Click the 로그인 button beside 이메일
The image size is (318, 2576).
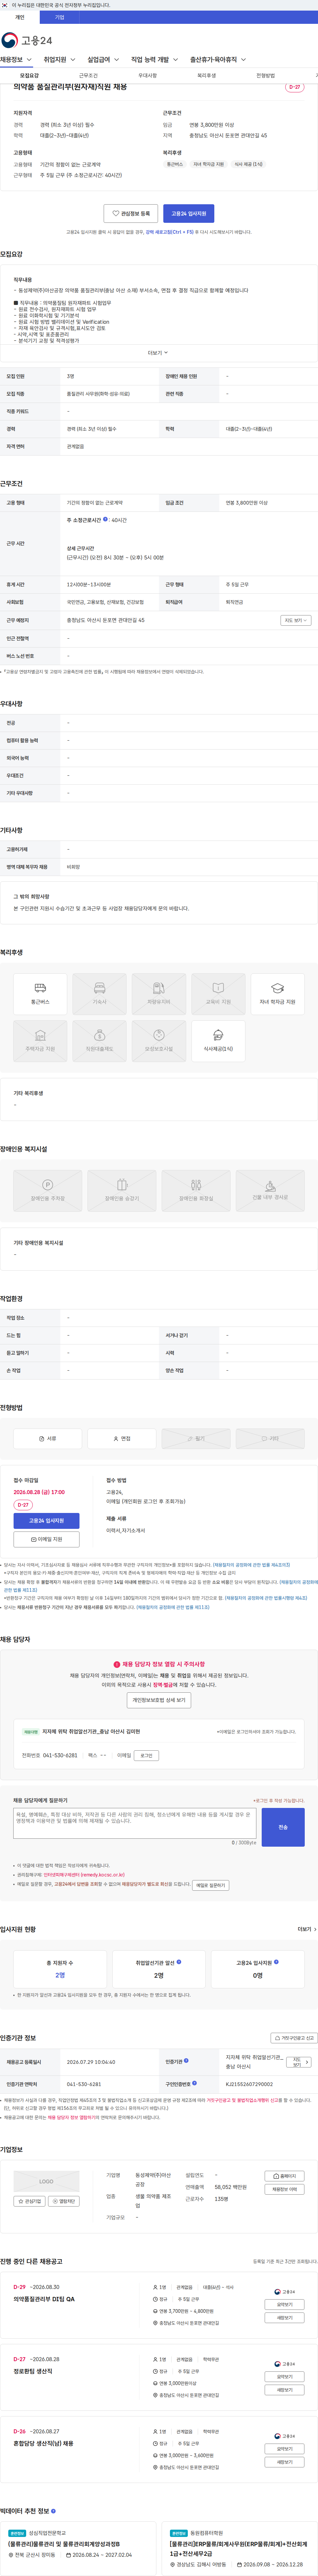click(146, 1755)
